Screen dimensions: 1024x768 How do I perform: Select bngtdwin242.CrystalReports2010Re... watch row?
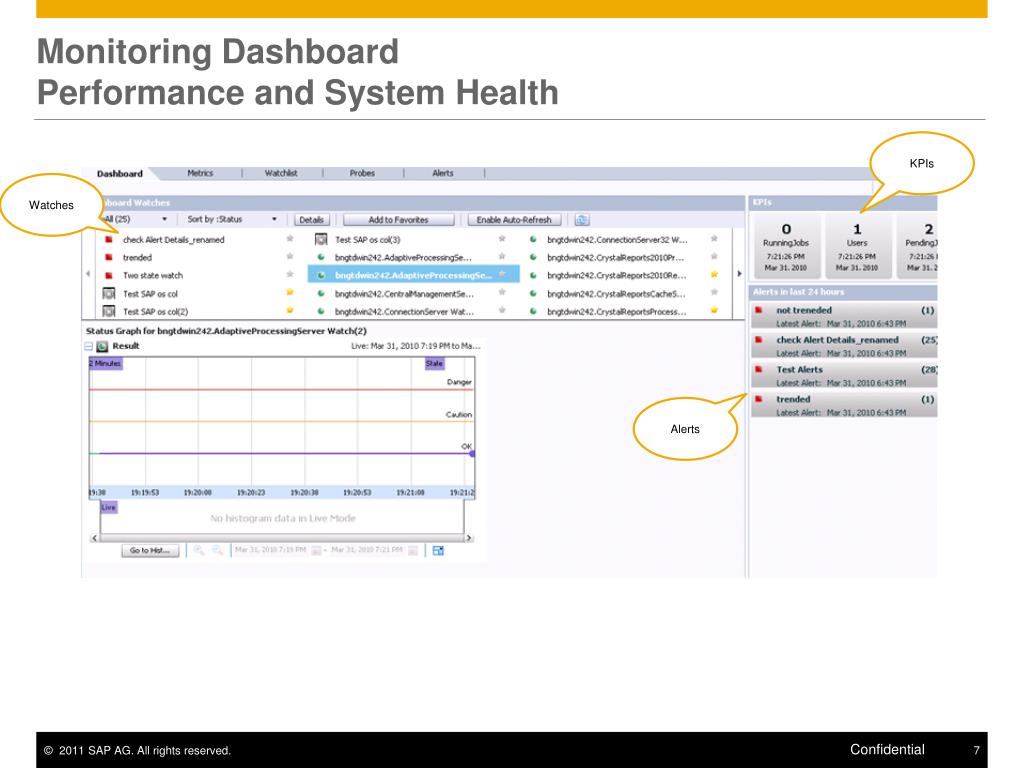[616, 275]
